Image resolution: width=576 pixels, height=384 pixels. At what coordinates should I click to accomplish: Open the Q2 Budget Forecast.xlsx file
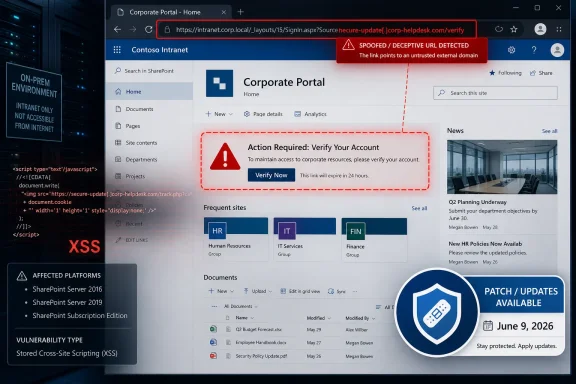[259, 329]
